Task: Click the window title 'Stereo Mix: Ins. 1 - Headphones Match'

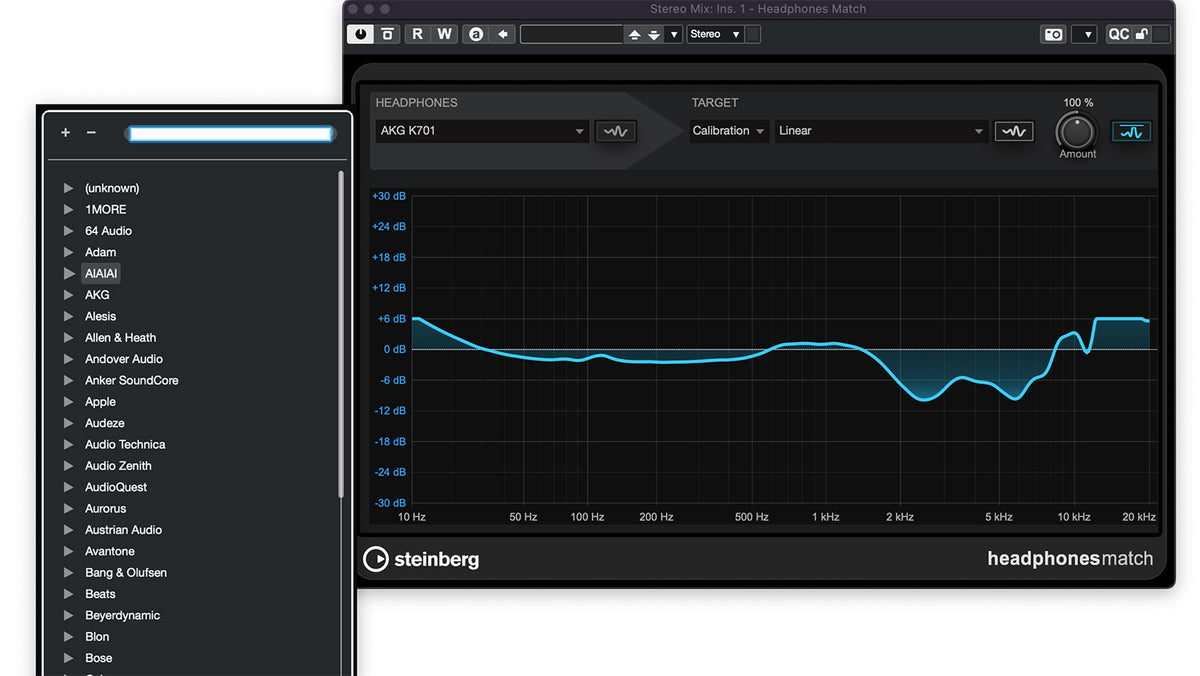Action: [758, 9]
